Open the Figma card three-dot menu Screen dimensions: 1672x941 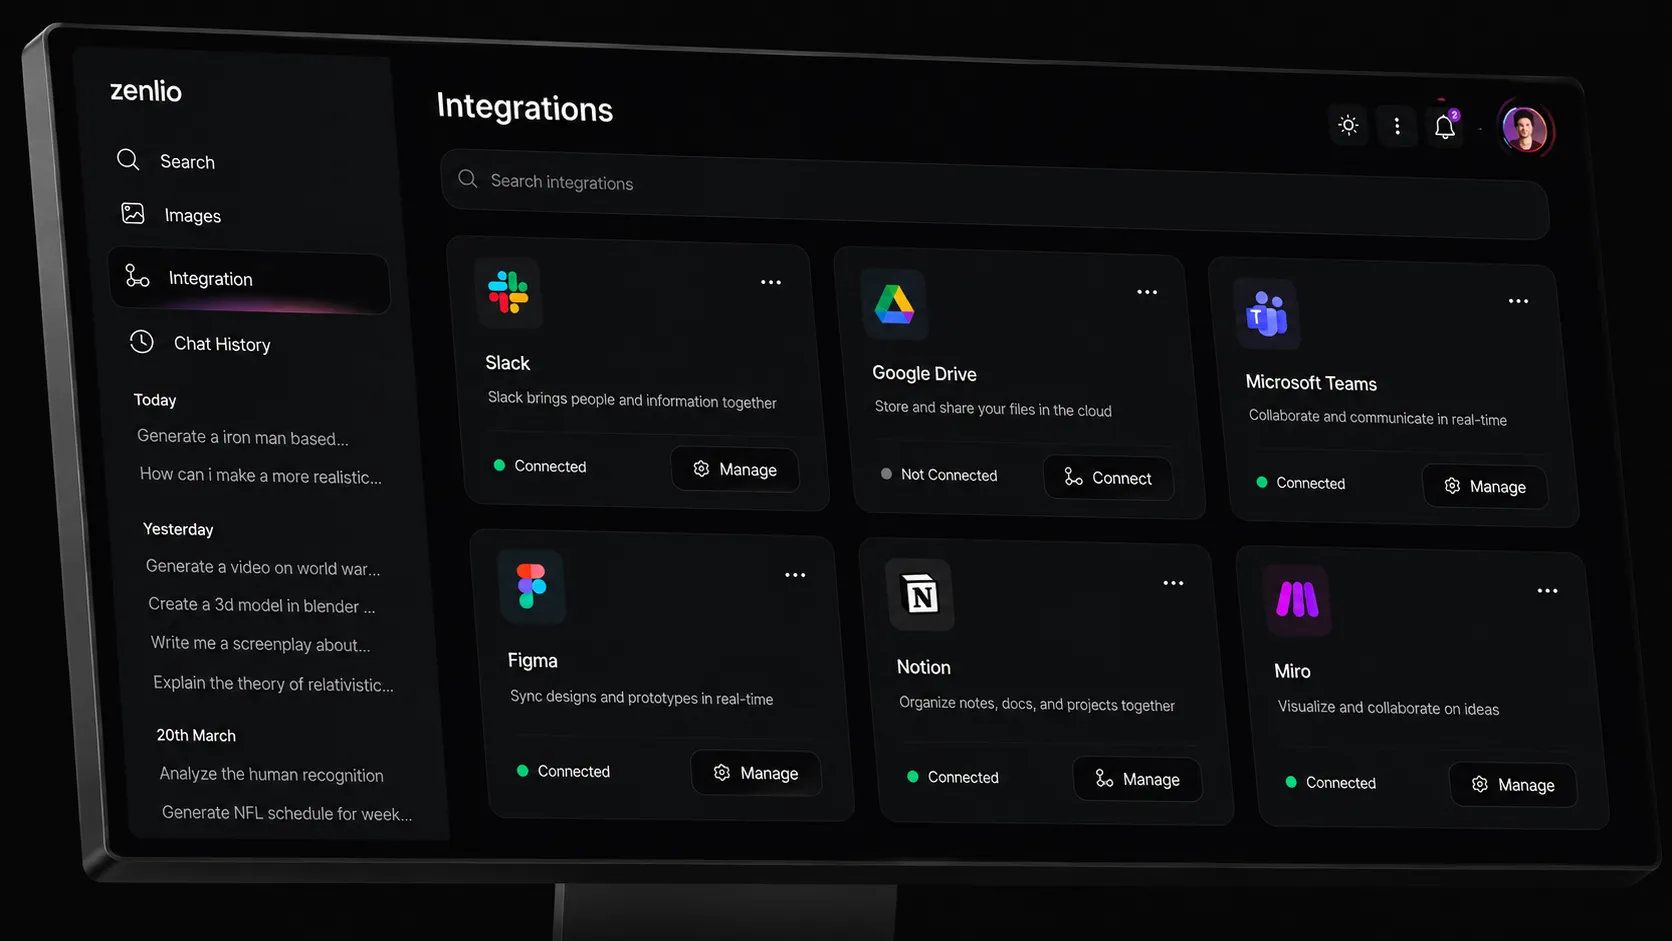pyautogui.click(x=795, y=575)
